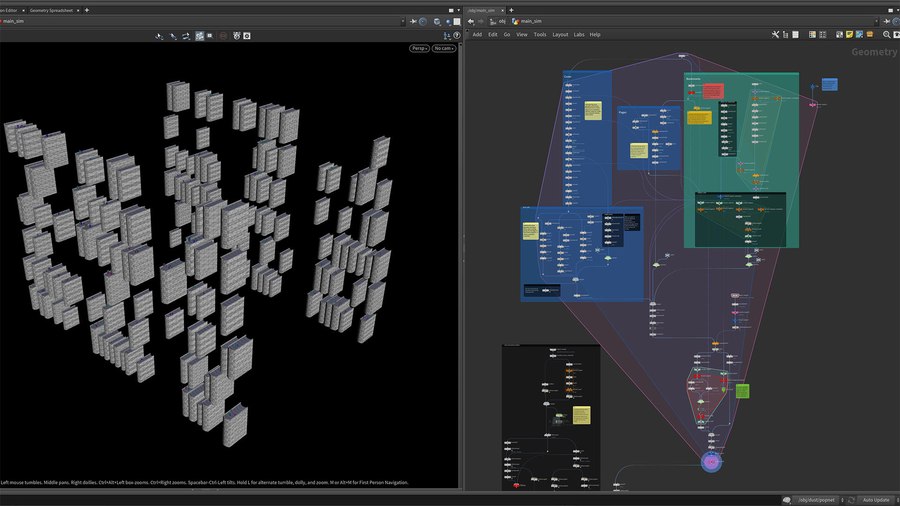Click the /obj/dust/popnet path field
This screenshot has height=506, width=900.
coord(817,499)
